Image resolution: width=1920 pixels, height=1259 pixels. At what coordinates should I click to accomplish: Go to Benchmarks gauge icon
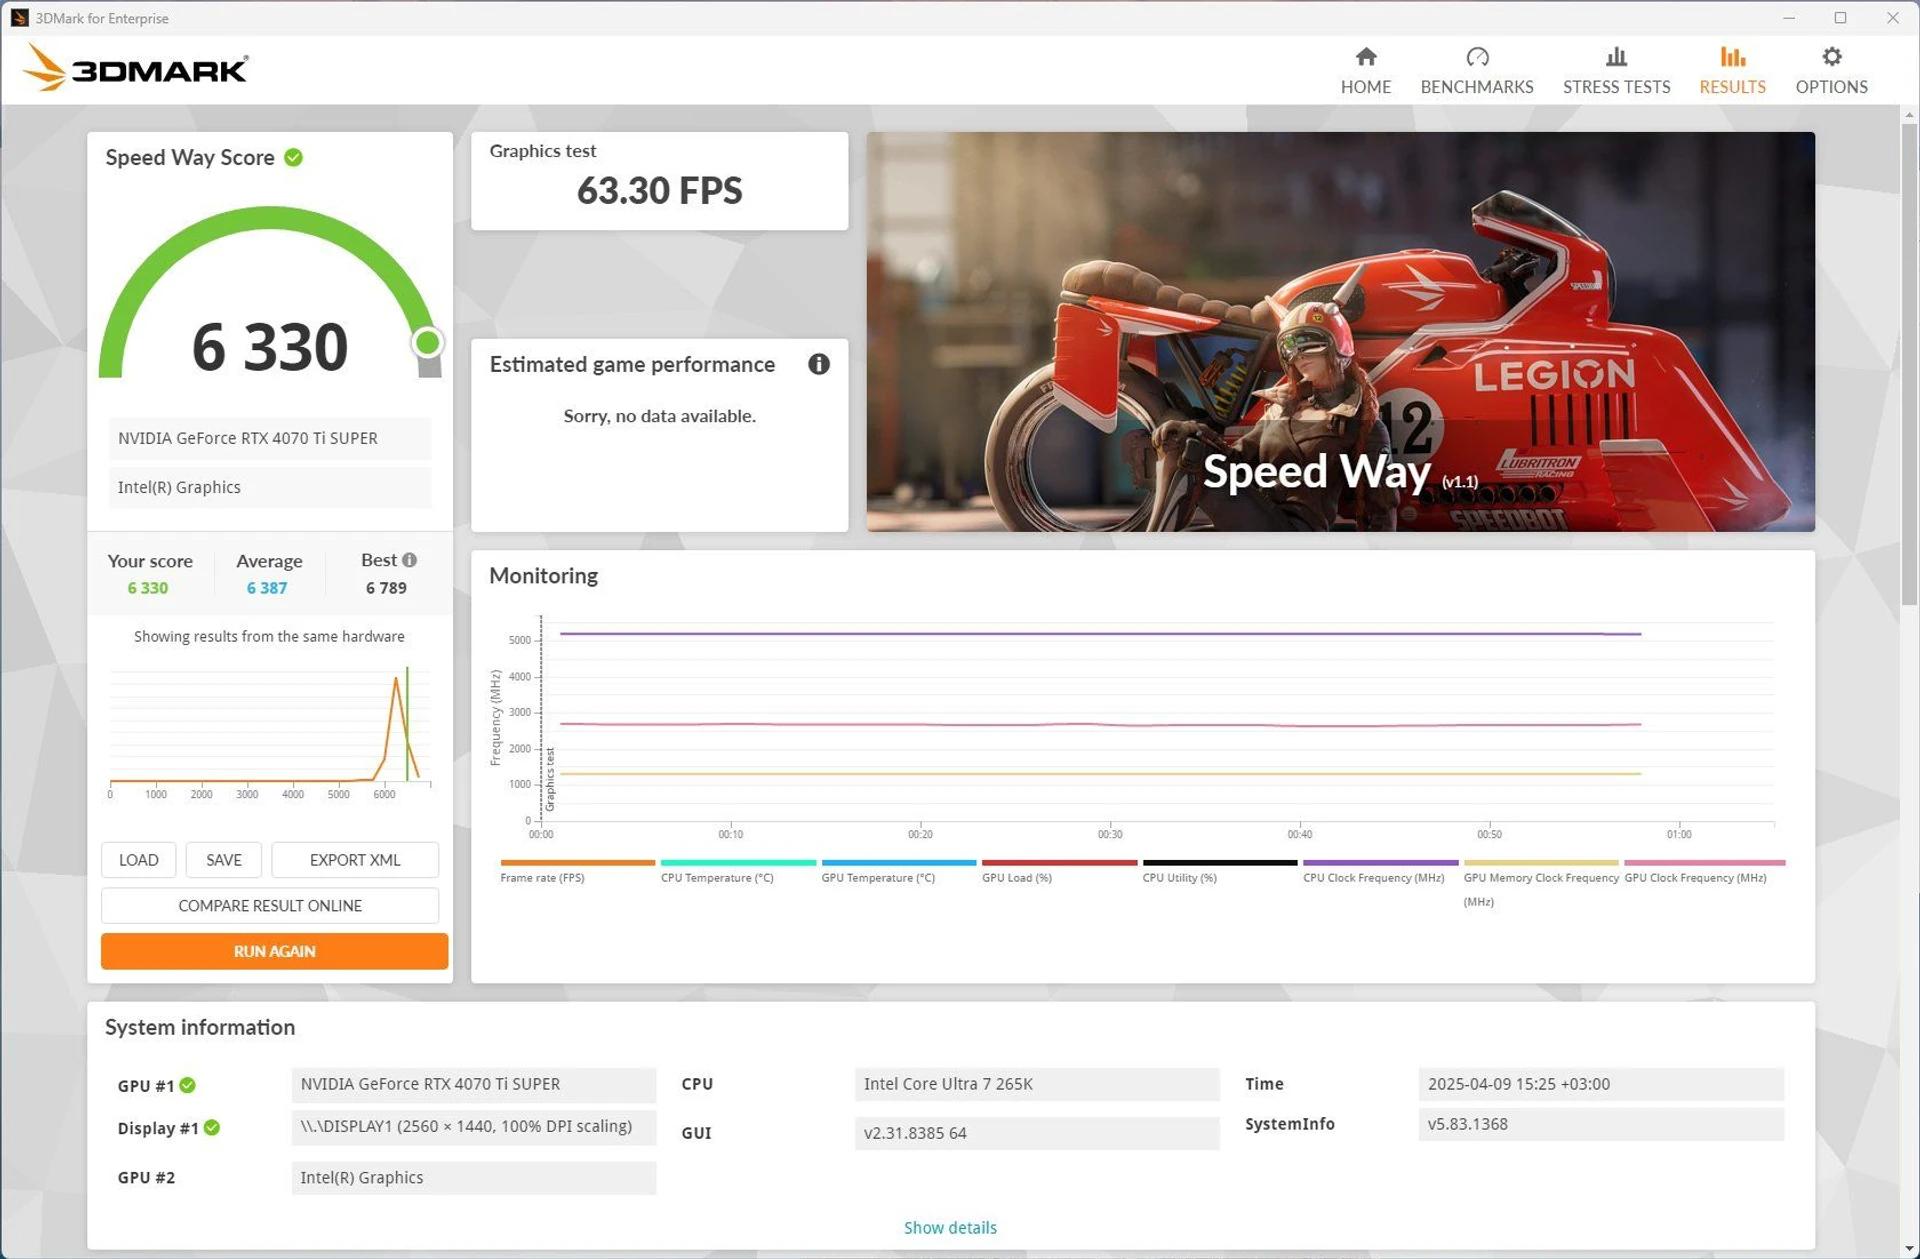click(1476, 57)
